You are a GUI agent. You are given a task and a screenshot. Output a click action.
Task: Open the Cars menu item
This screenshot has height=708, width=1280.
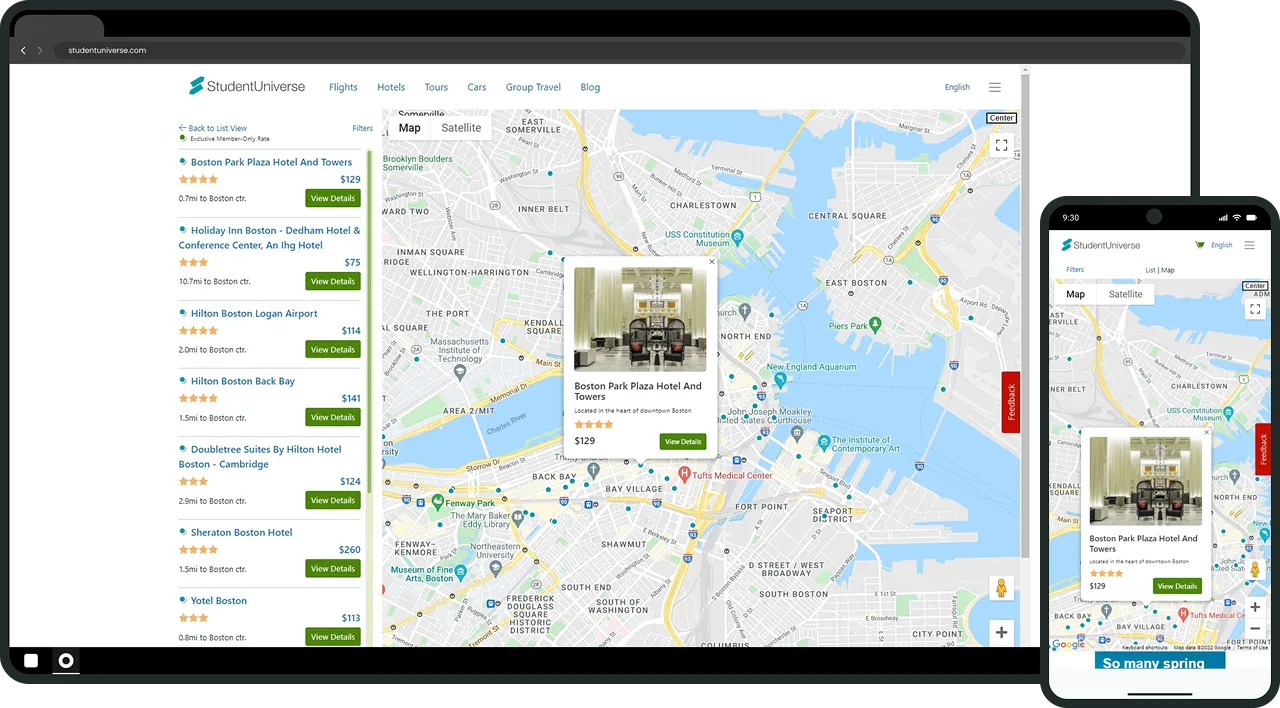[477, 87]
